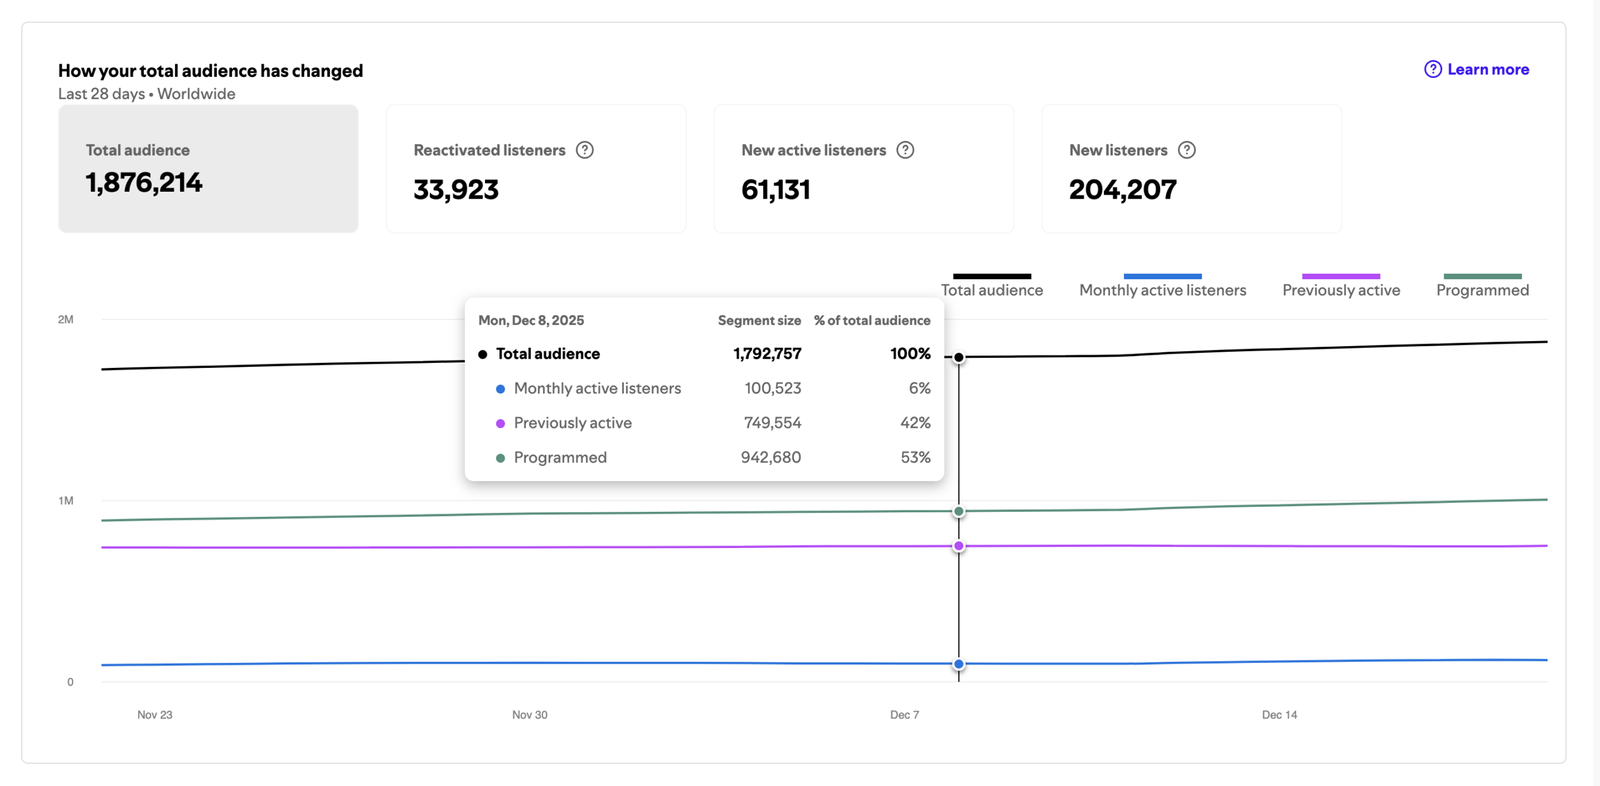Click the blue Monthly active listeners data point
Image resolution: width=1600 pixels, height=786 pixels.
coord(959,664)
